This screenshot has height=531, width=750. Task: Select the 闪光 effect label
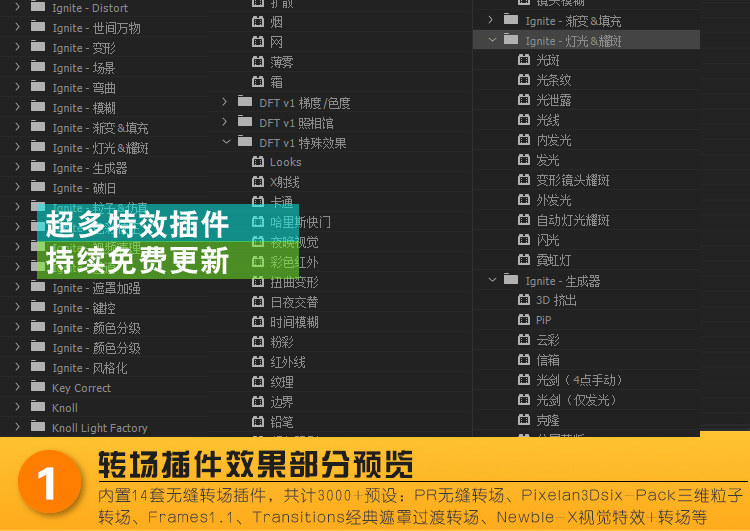pos(548,240)
